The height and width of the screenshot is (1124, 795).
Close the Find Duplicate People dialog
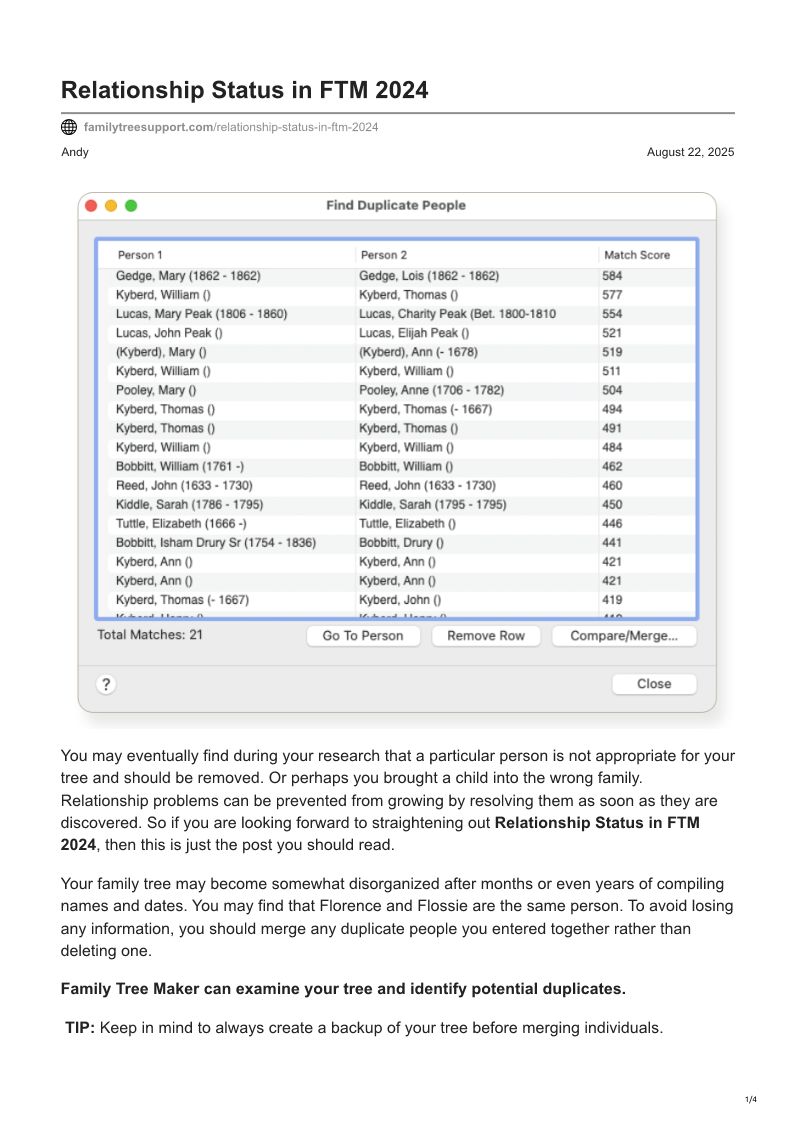click(654, 684)
